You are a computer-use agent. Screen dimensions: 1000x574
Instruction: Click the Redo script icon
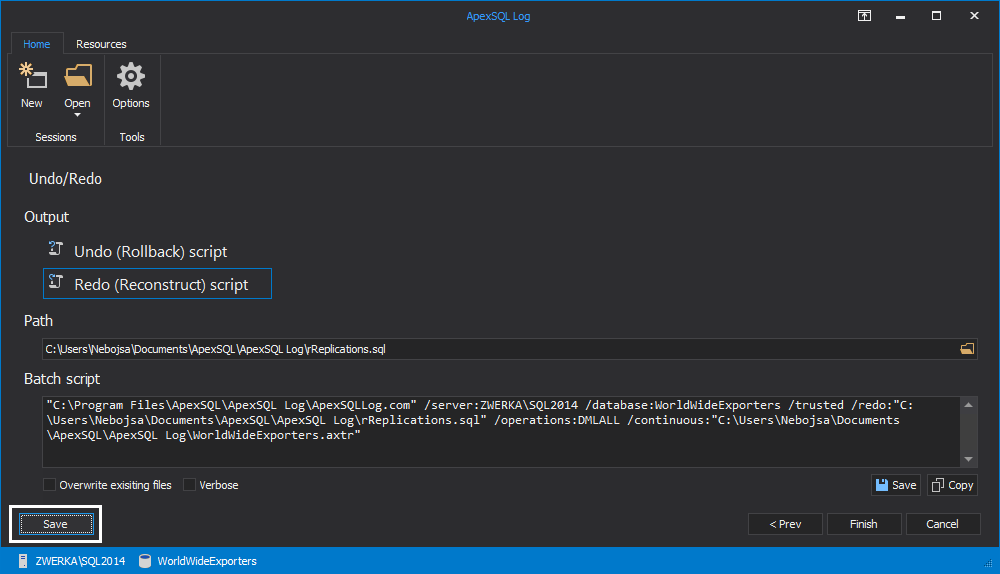56,281
